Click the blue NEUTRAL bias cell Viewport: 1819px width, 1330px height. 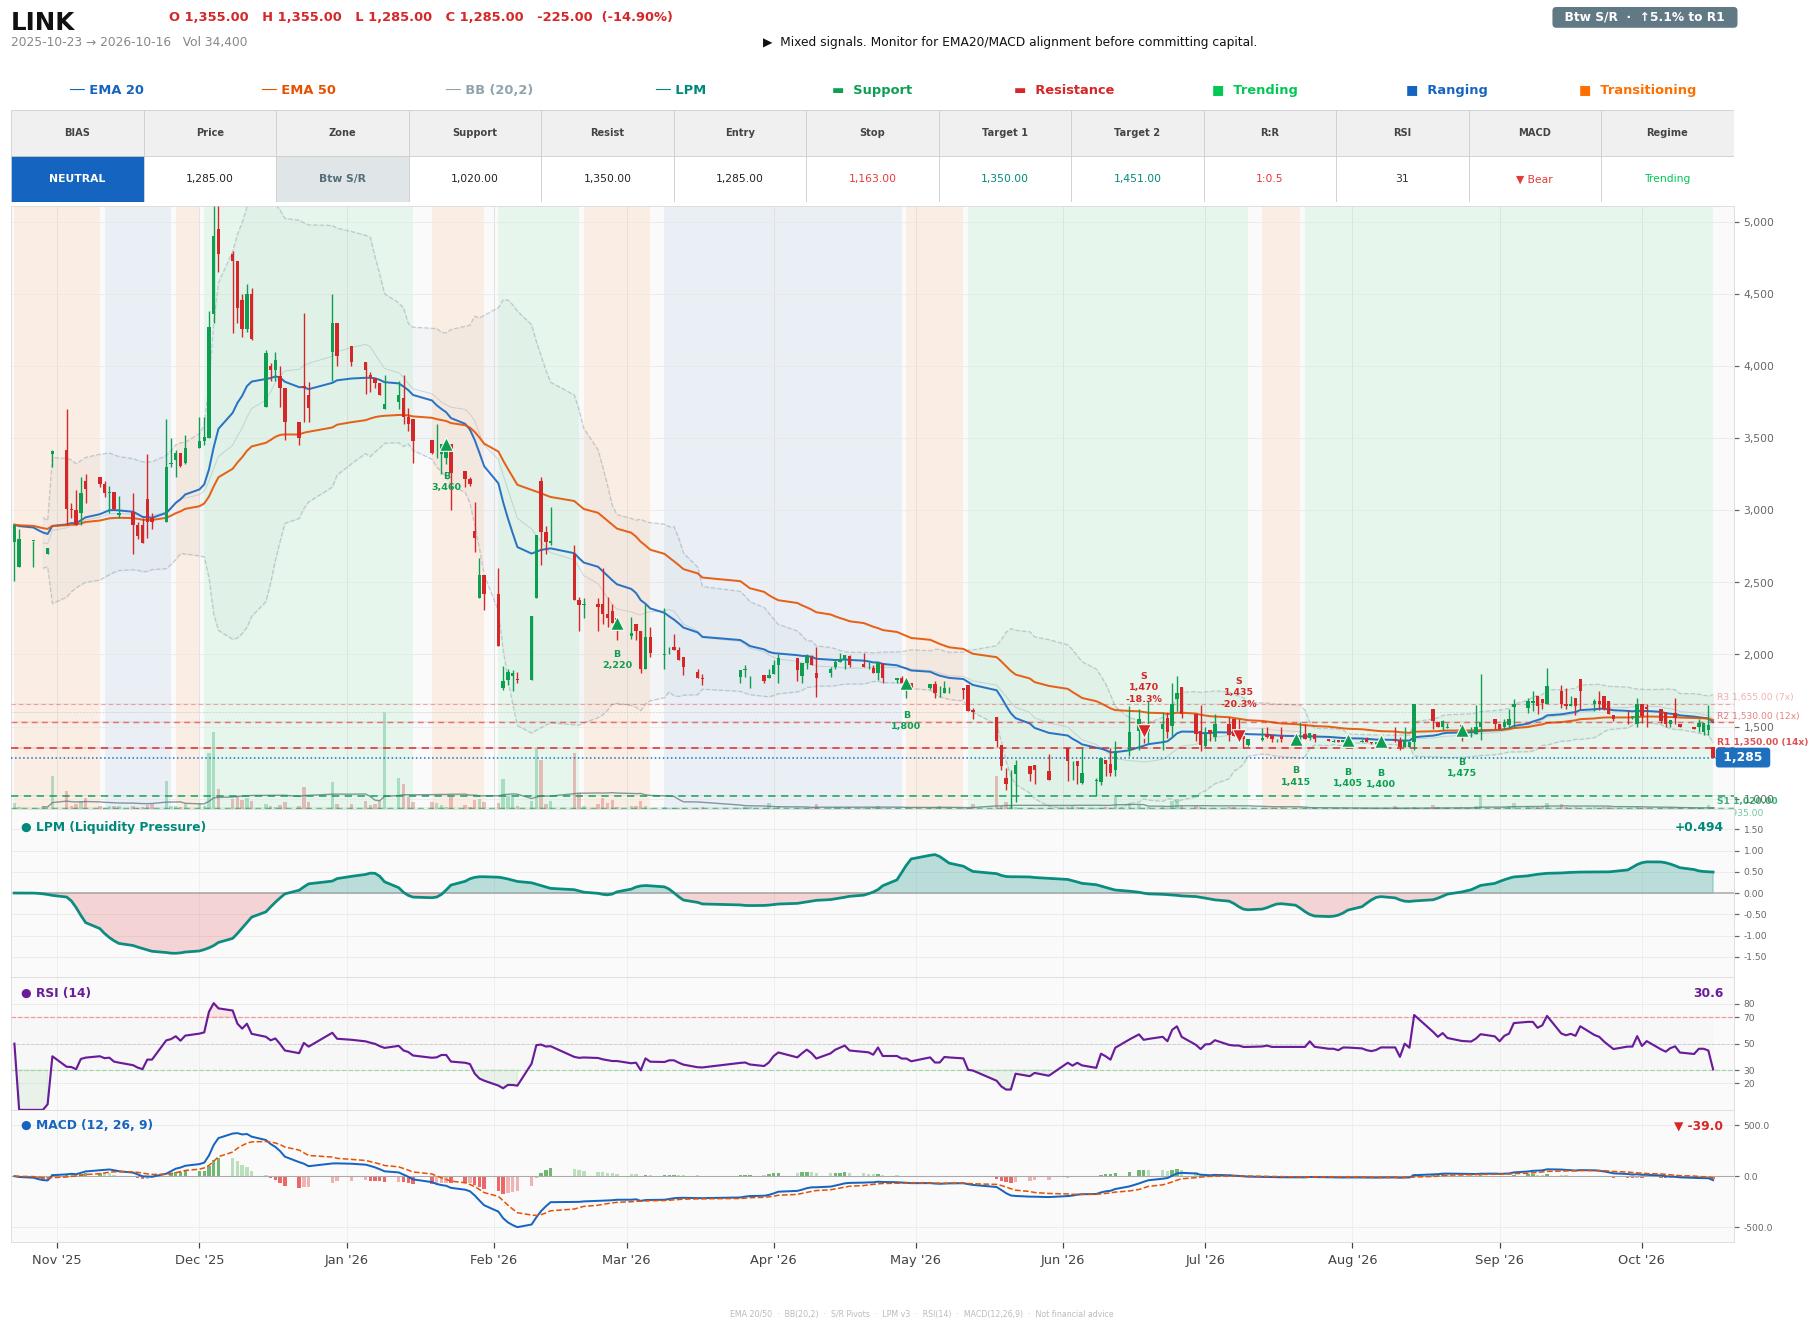[x=77, y=179]
